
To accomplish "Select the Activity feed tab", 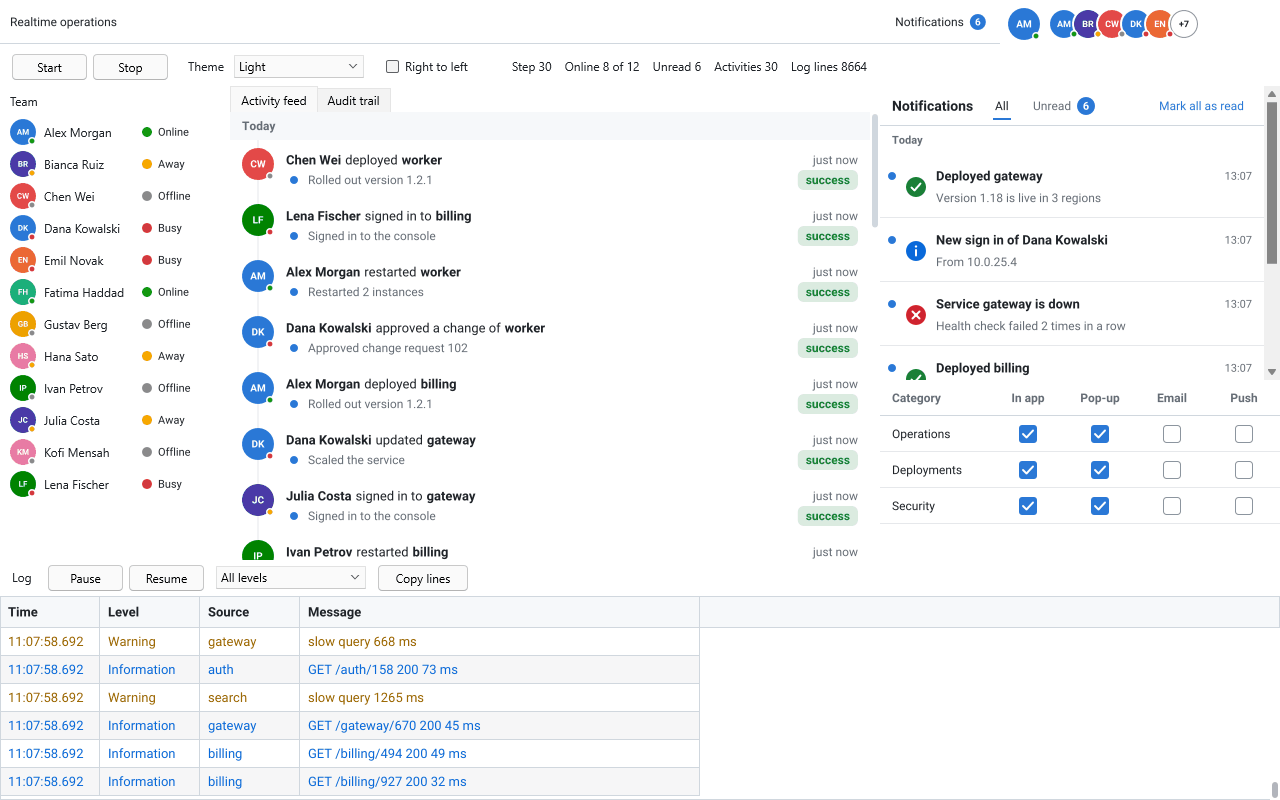I will pos(274,100).
